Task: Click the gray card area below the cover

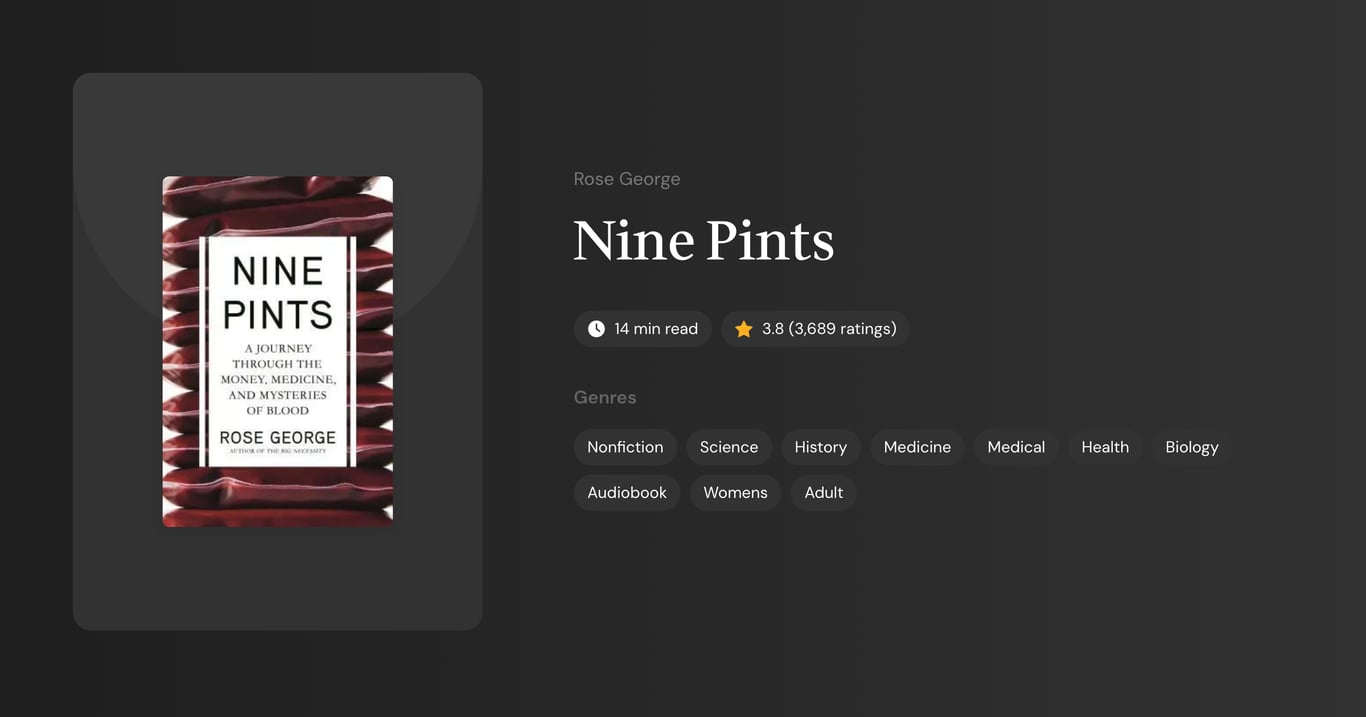Action: click(x=278, y=578)
